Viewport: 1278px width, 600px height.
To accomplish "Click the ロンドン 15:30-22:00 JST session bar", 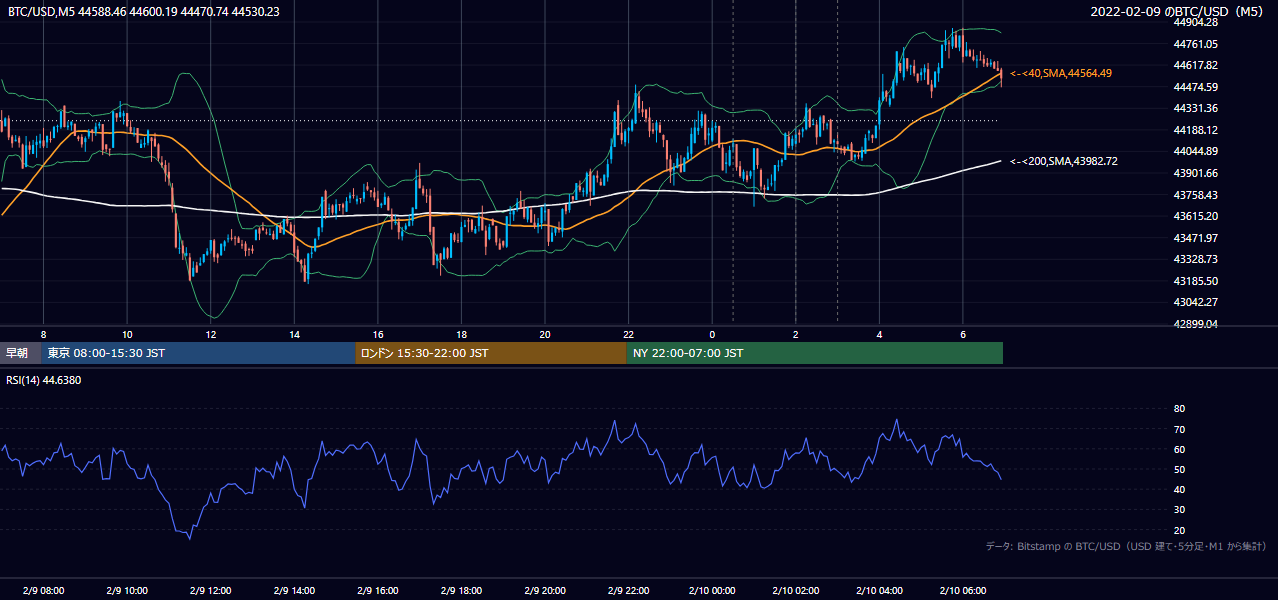I will coord(491,353).
